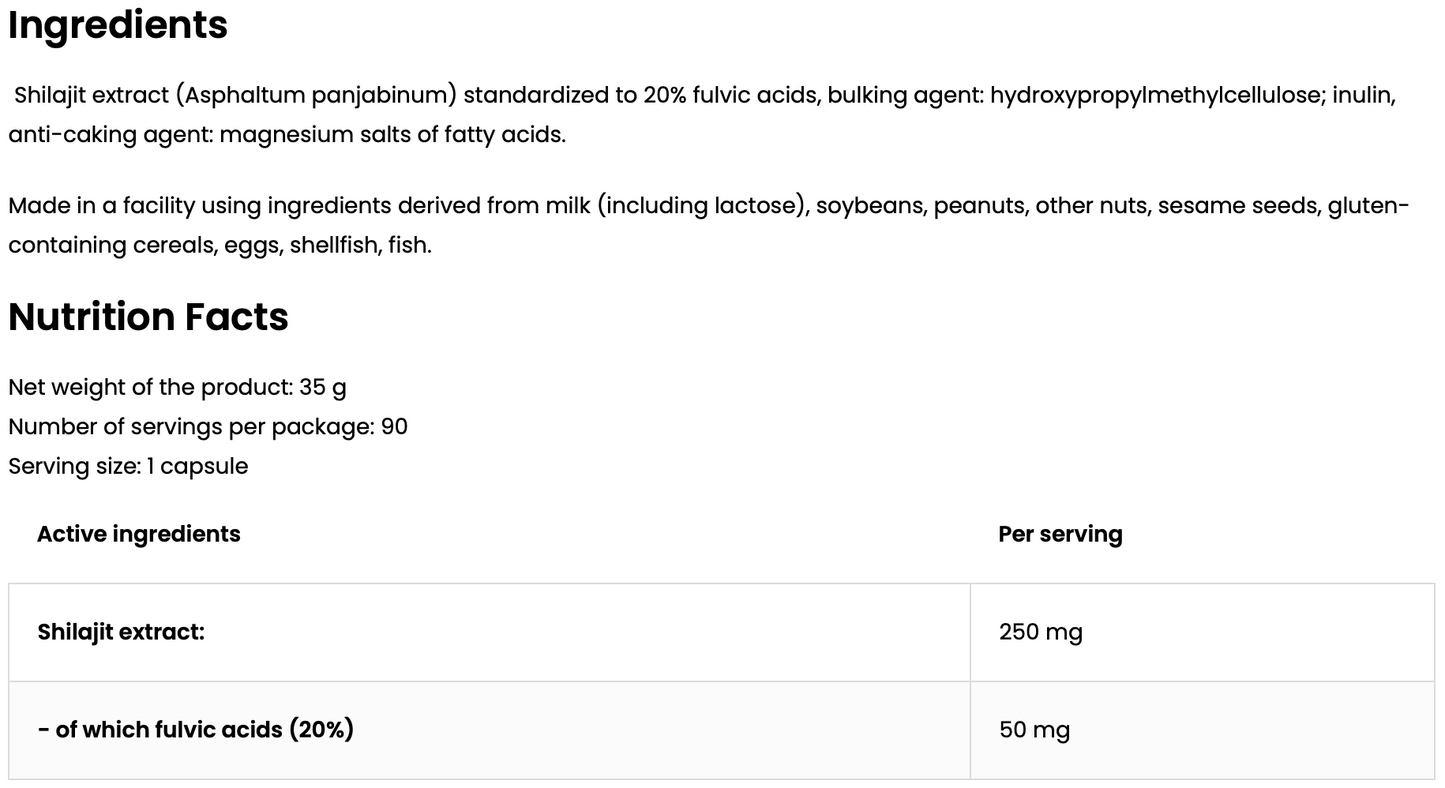1445x788 pixels.
Task: Select the fulvic acids (20%) row label
Action: pos(196,730)
